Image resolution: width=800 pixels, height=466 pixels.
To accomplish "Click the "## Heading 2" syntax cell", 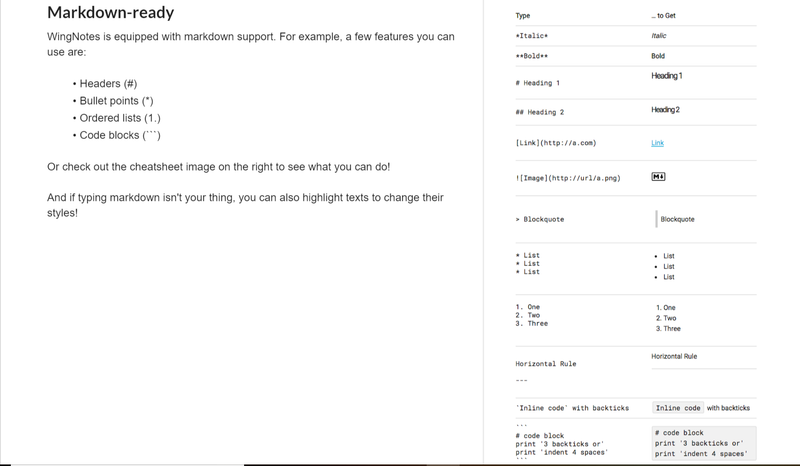I will [539, 112].
